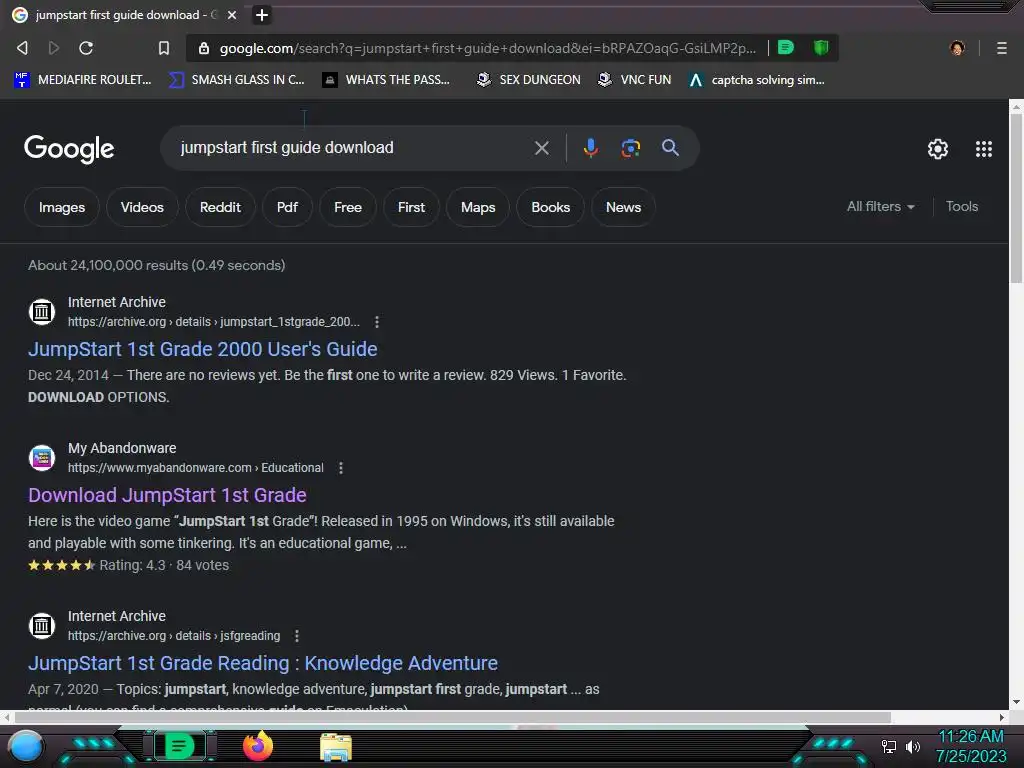Clear the search box with the X icon

(541, 148)
